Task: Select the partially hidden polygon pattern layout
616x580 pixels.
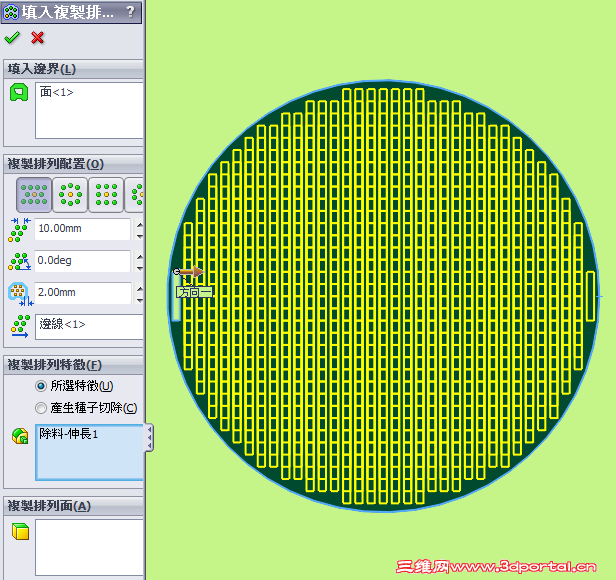Action: pyautogui.click(x=134, y=195)
